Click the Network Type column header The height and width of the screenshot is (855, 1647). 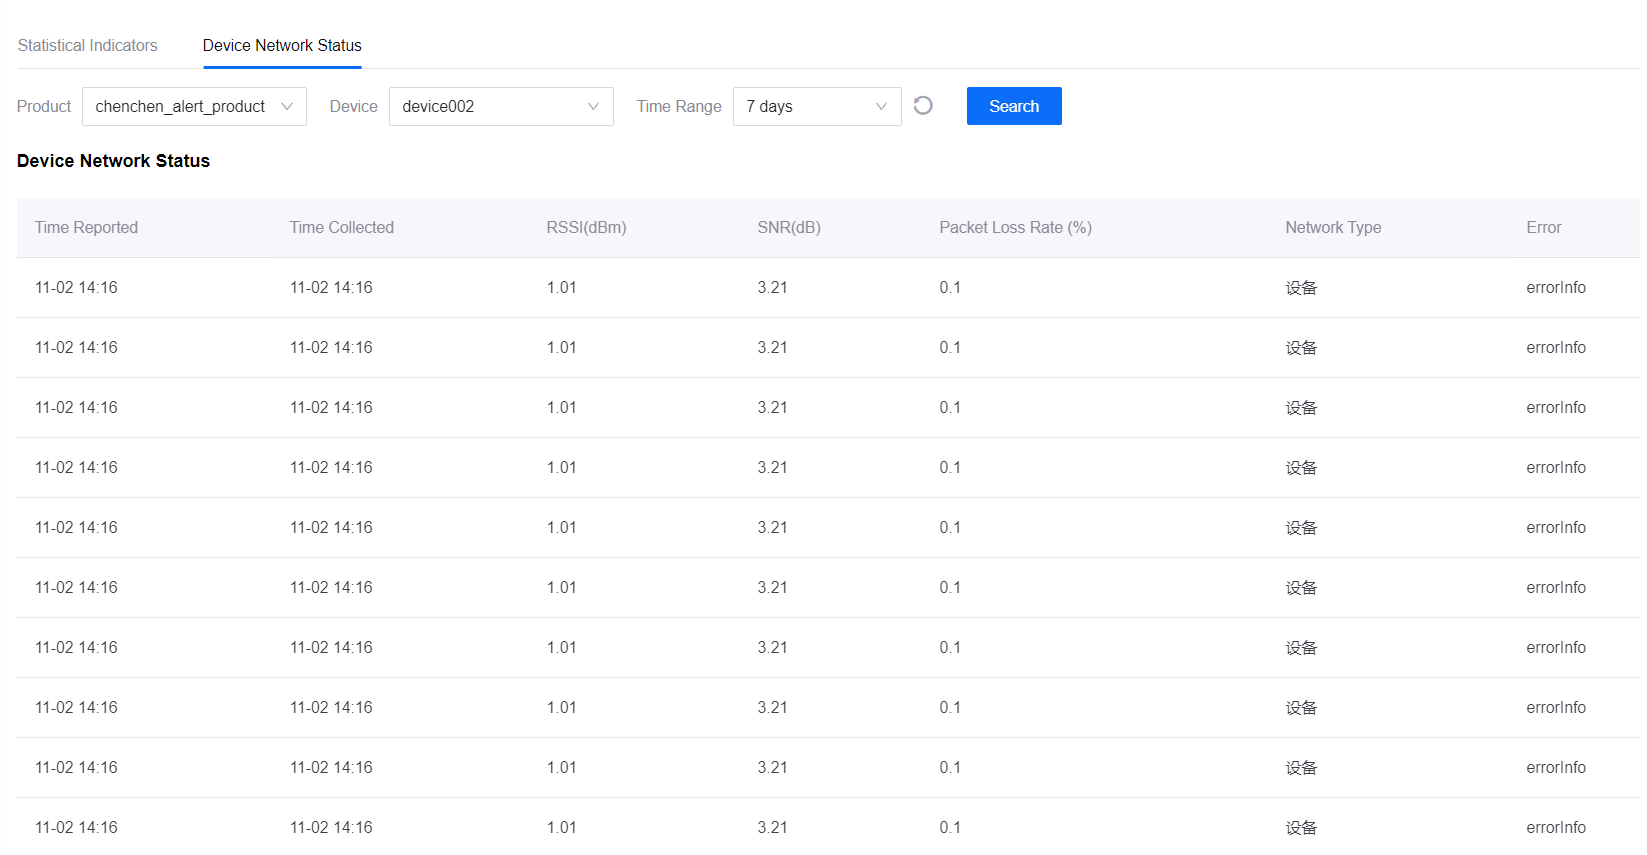pos(1333,228)
